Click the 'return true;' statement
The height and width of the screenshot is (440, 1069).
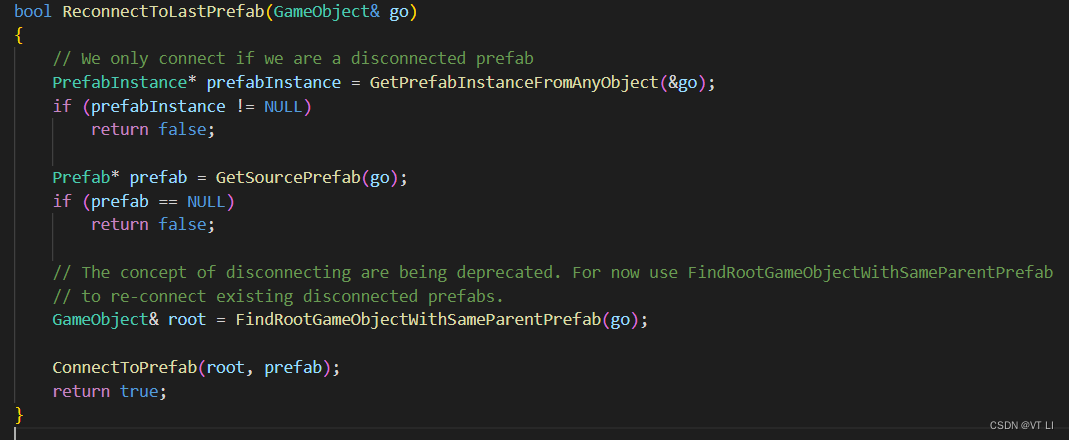pos(110,392)
